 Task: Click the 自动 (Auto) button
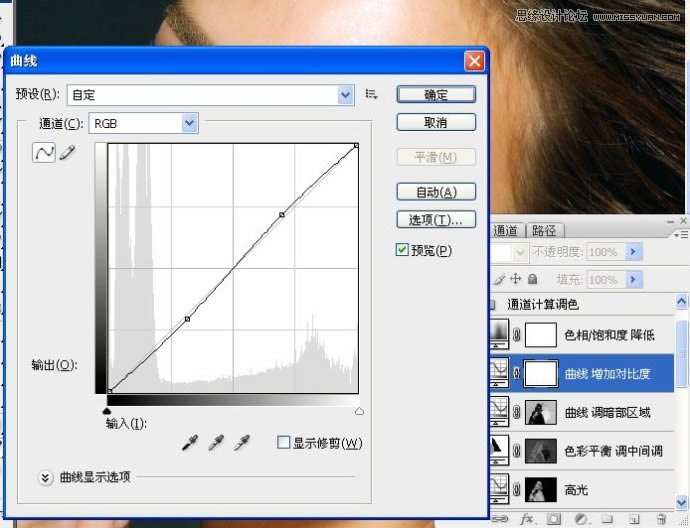point(435,192)
